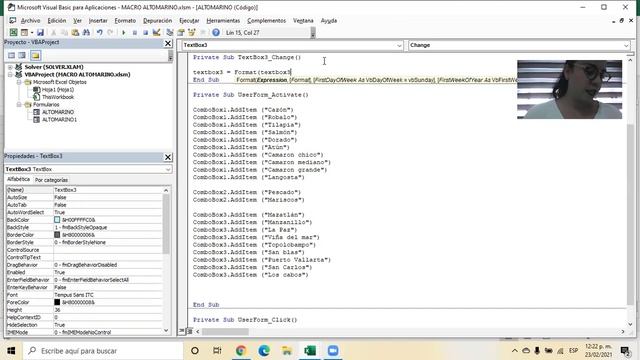Collapse the VBAProject (MACRO ALTOMARINO.xlsm) node
This screenshot has height=360, width=640.
10,74
